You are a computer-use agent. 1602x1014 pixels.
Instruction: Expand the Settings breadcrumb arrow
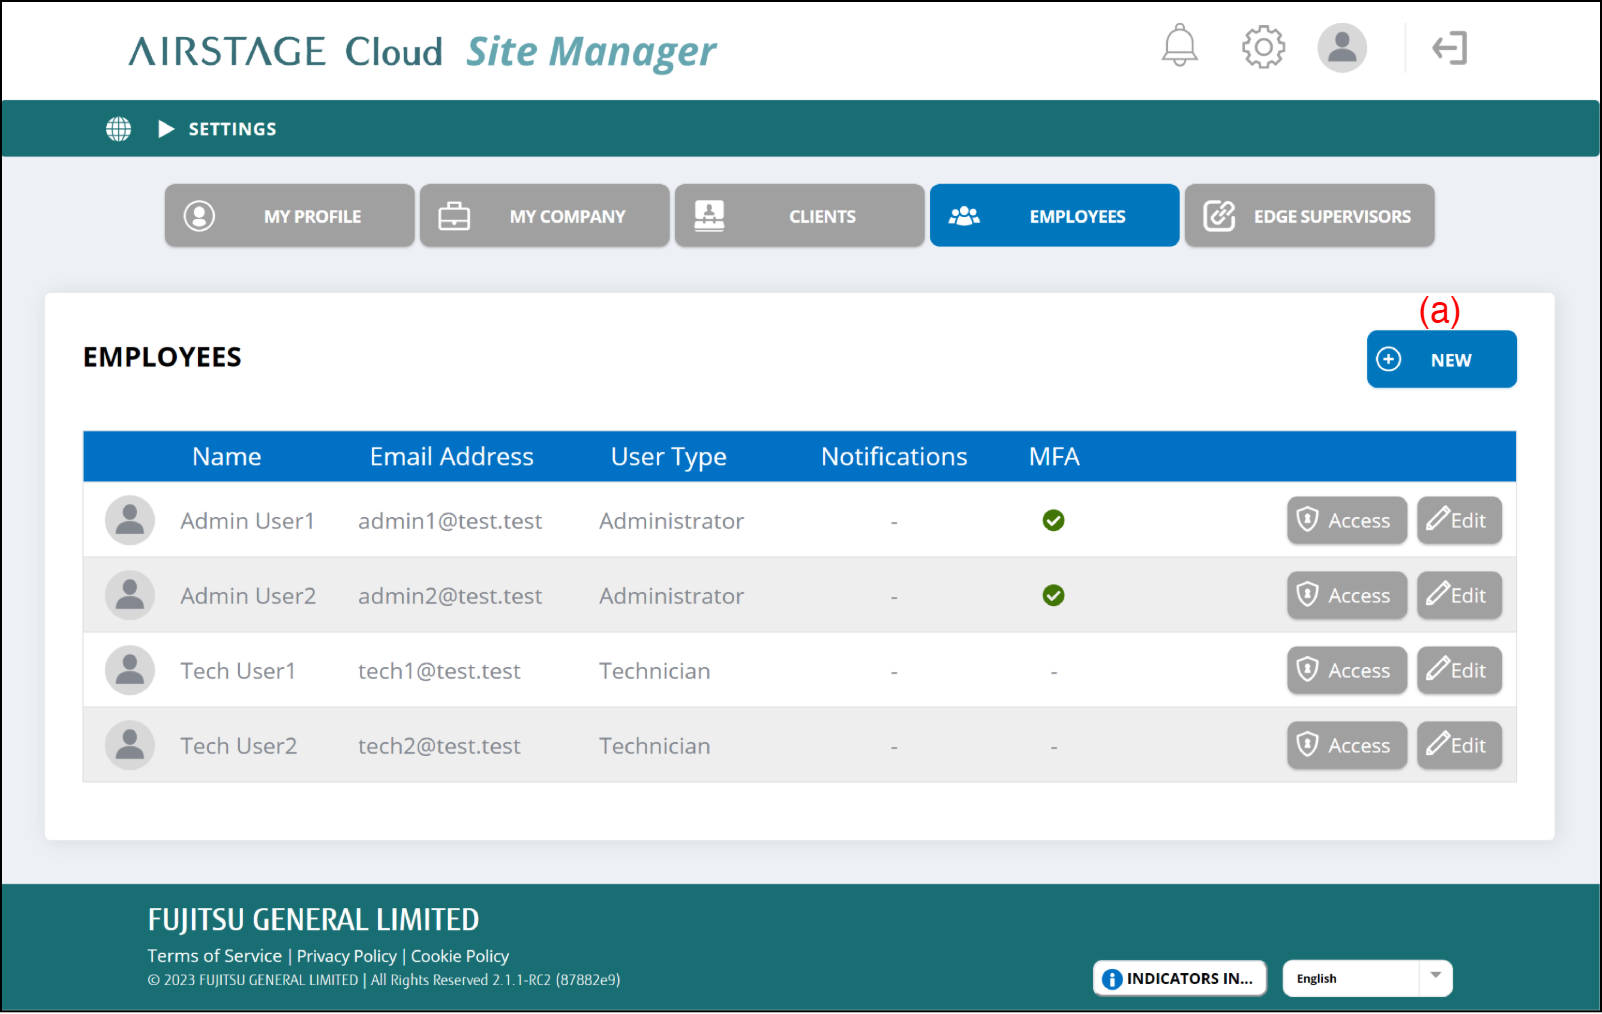166,129
